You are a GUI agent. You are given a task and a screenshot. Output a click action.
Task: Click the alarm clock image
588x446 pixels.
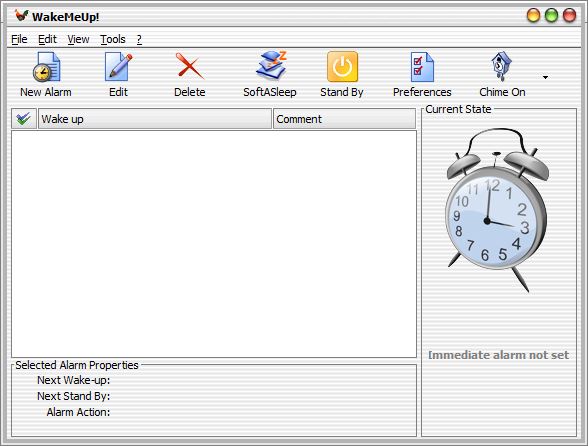click(496, 210)
